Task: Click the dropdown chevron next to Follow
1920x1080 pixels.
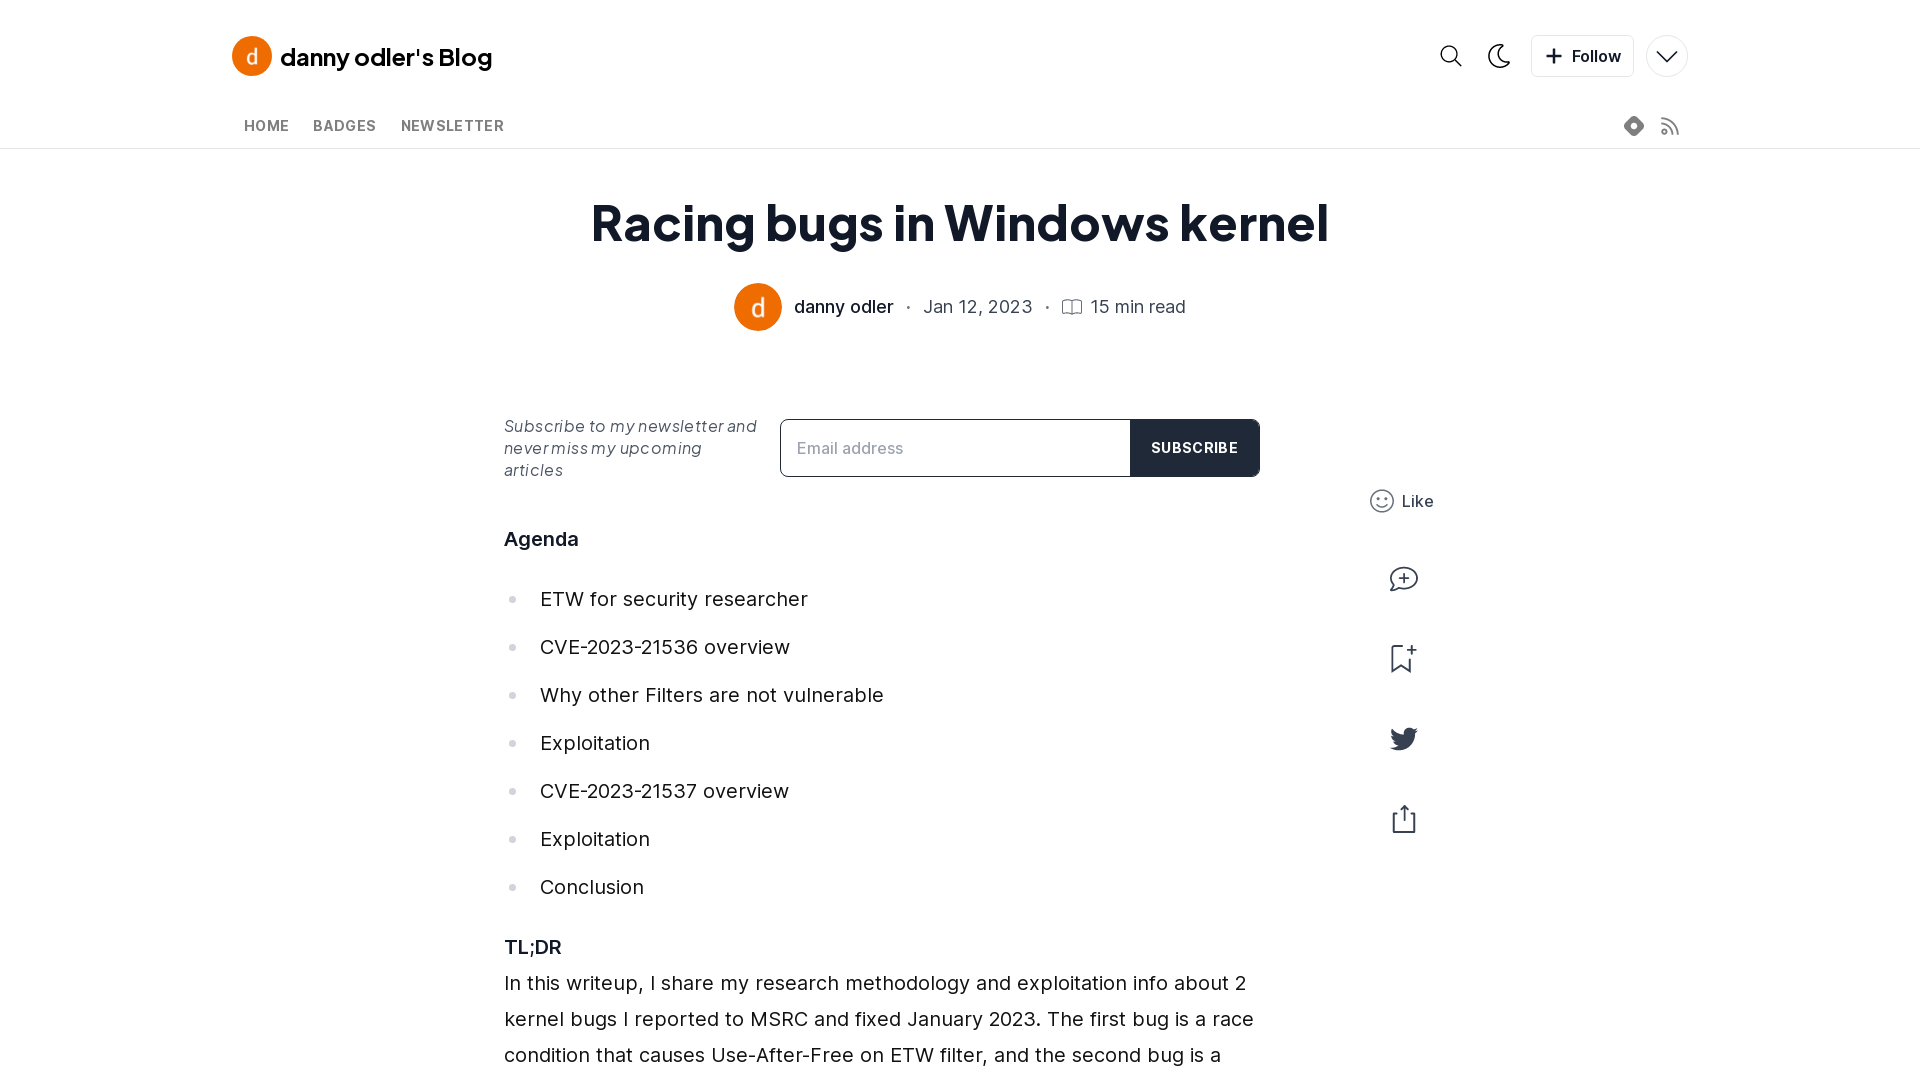Action: pyautogui.click(x=1667, y=57)
